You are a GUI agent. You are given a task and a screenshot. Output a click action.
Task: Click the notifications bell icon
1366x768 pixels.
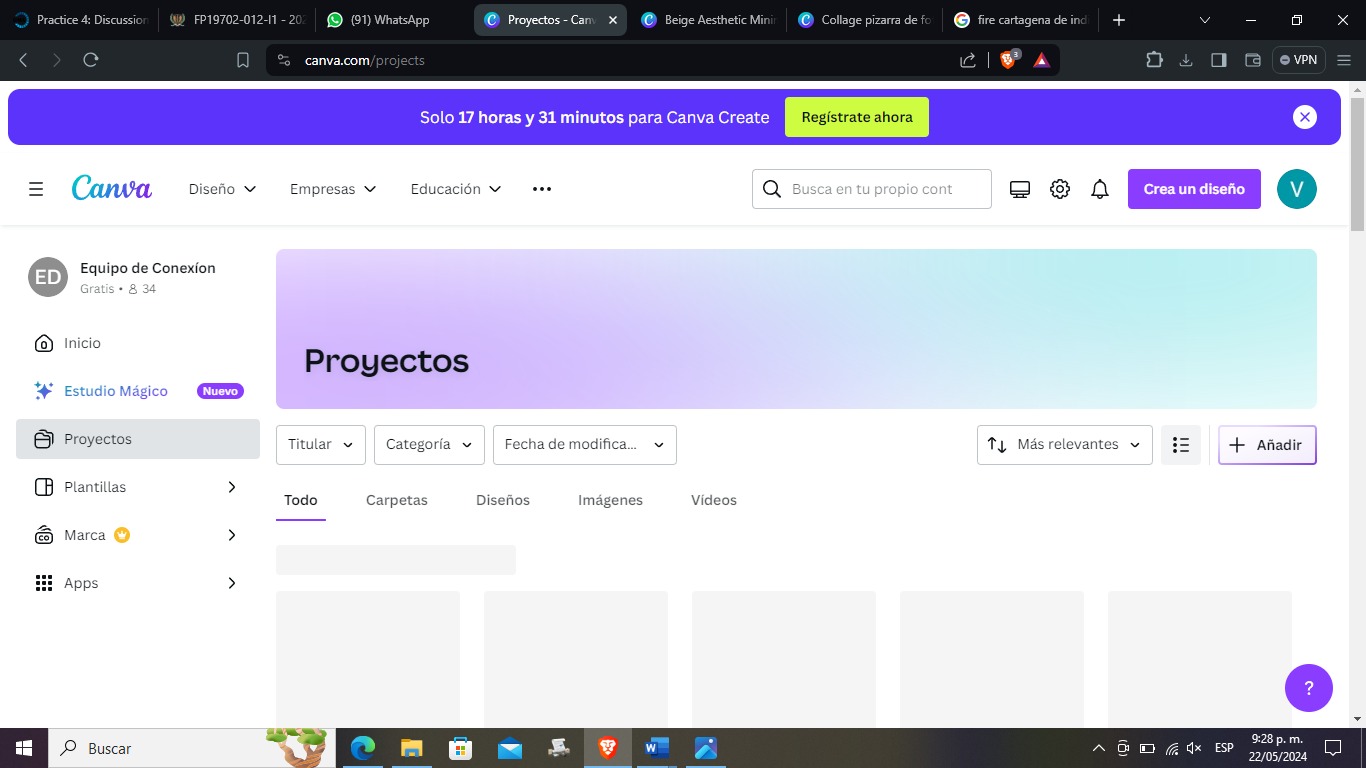(1100, 189)
